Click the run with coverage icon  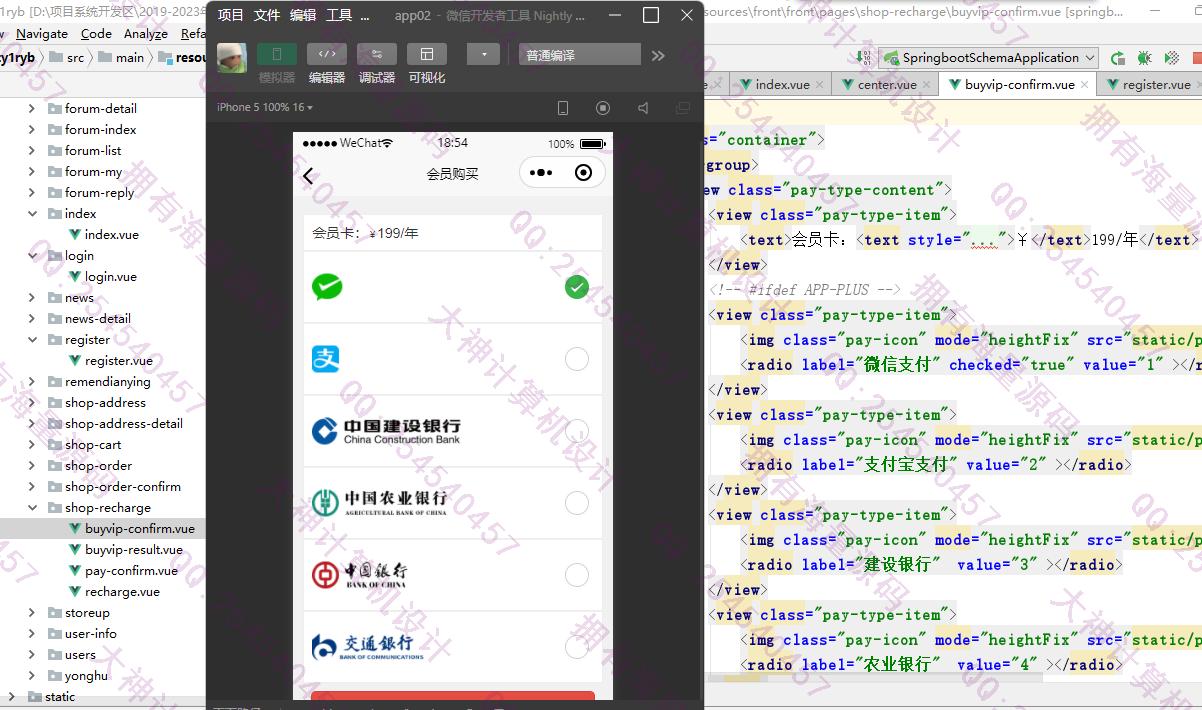[x=1170, y=59]
